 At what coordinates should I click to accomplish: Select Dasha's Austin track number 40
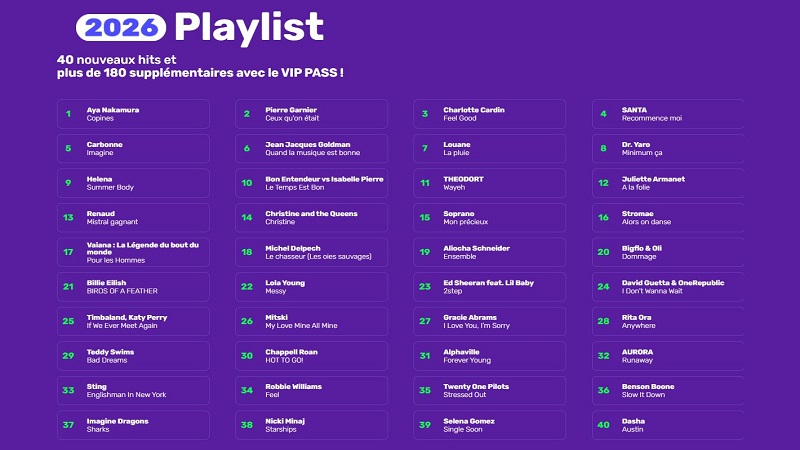click(x=668, y=425)
